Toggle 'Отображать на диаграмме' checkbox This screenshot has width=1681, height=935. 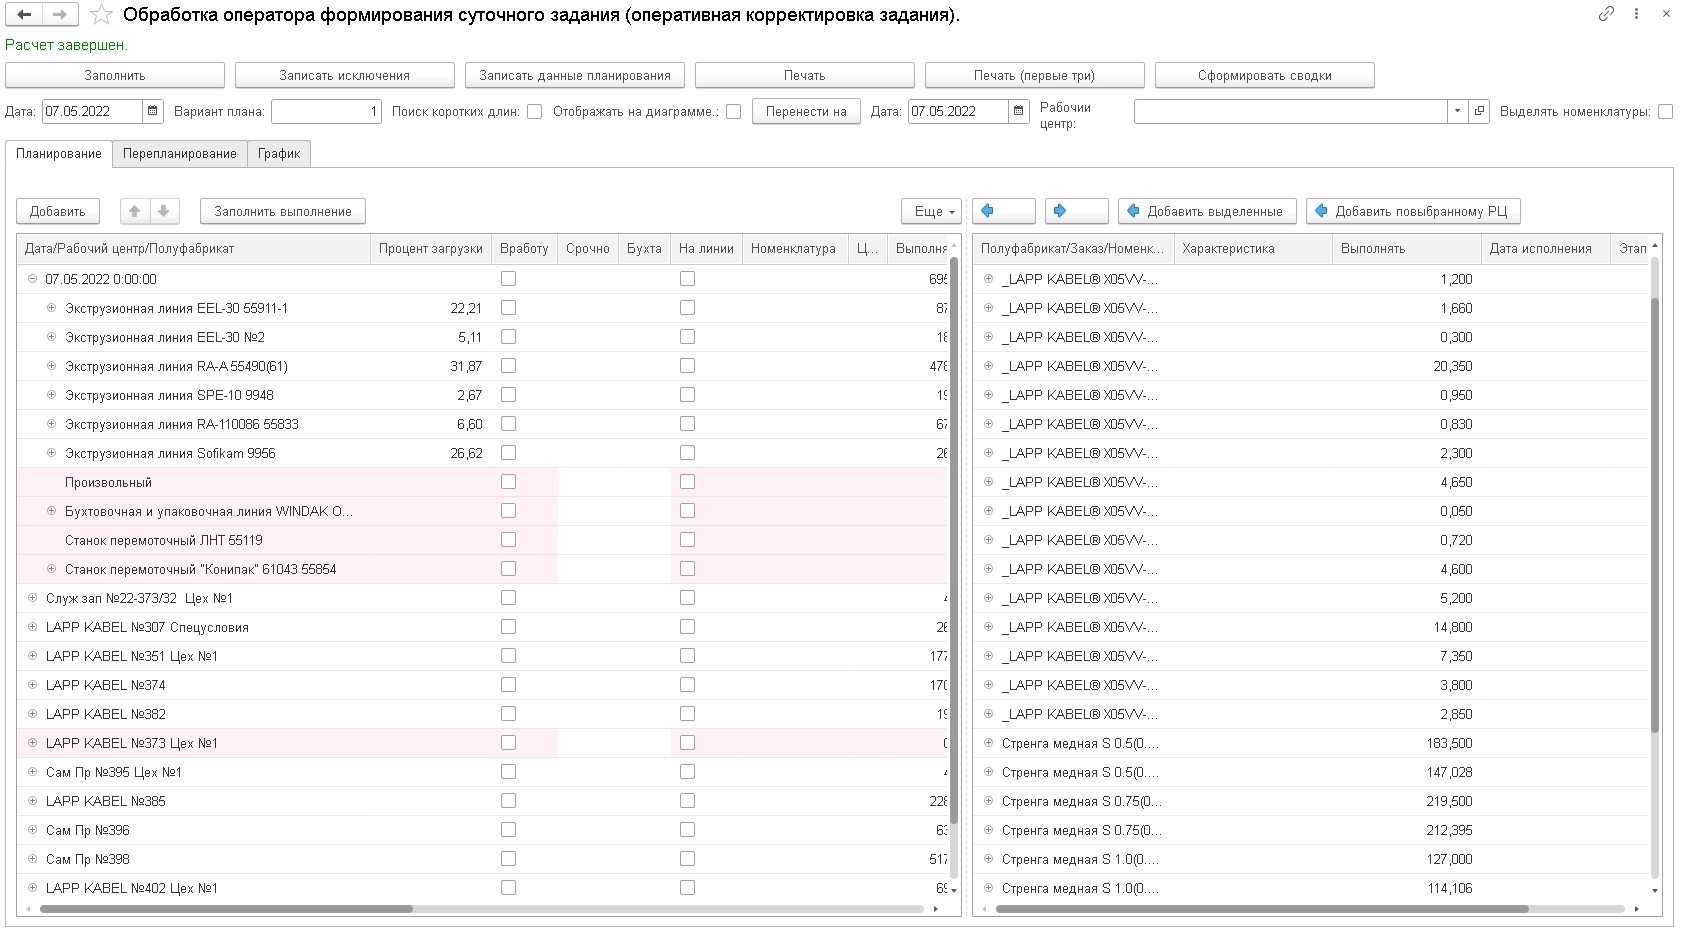[x=733, y=112]
